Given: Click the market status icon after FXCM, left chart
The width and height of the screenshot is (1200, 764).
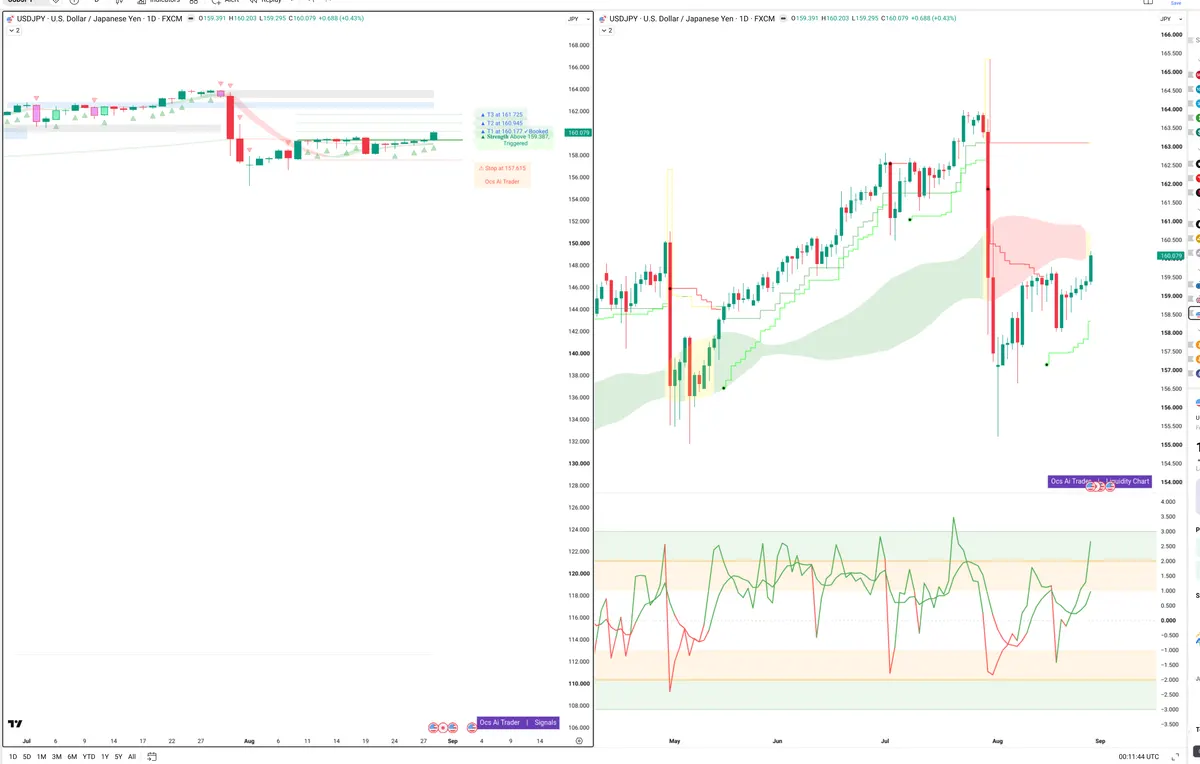Looking at the screenshot, I should pyautogui.click(x=192, y=19).
